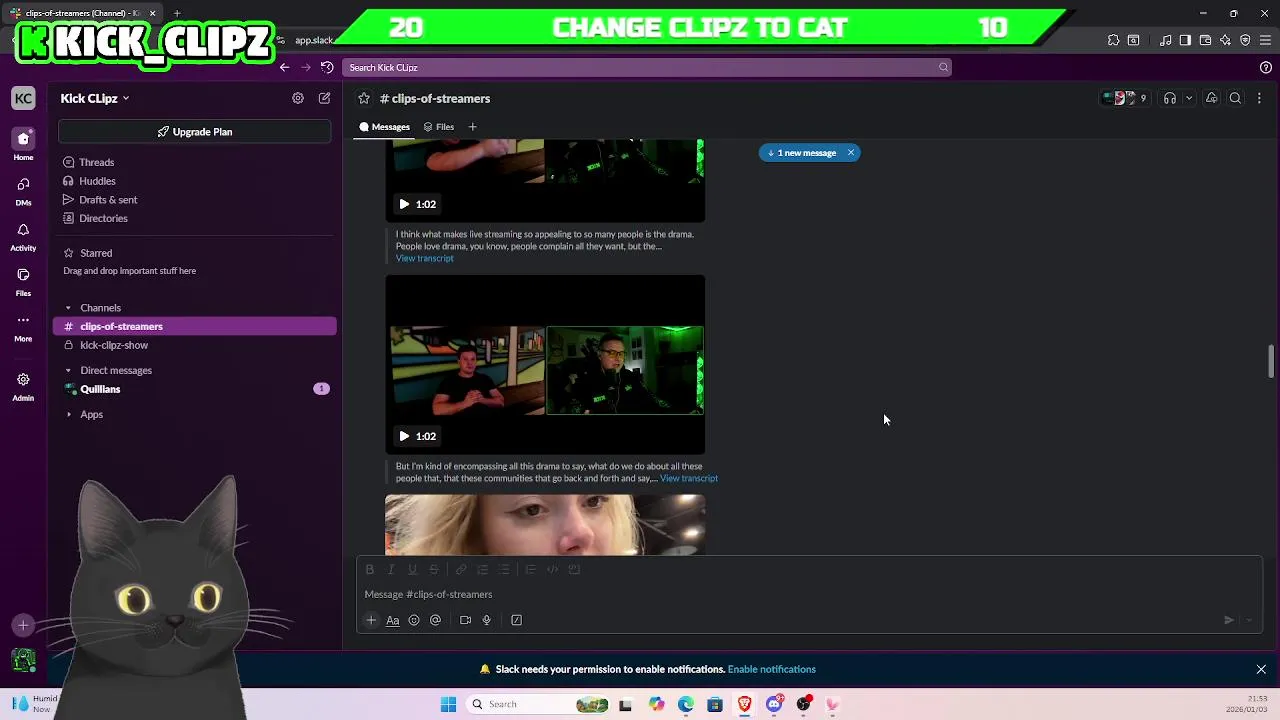Toggle underline formatting in composer
Screen dimensions: 1280x720
412,569
